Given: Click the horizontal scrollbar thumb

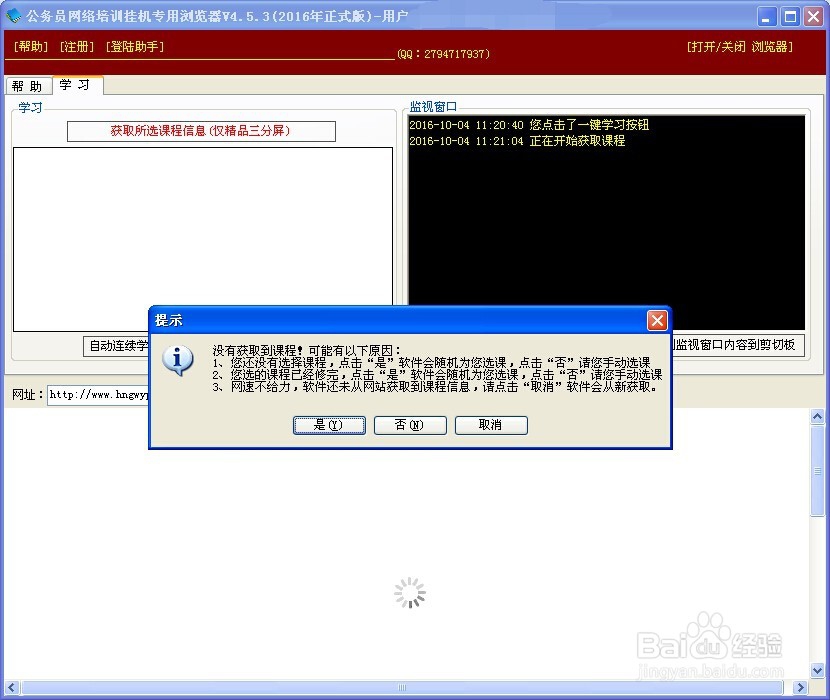Looking at the screenshot, I should tap(402, 688).
